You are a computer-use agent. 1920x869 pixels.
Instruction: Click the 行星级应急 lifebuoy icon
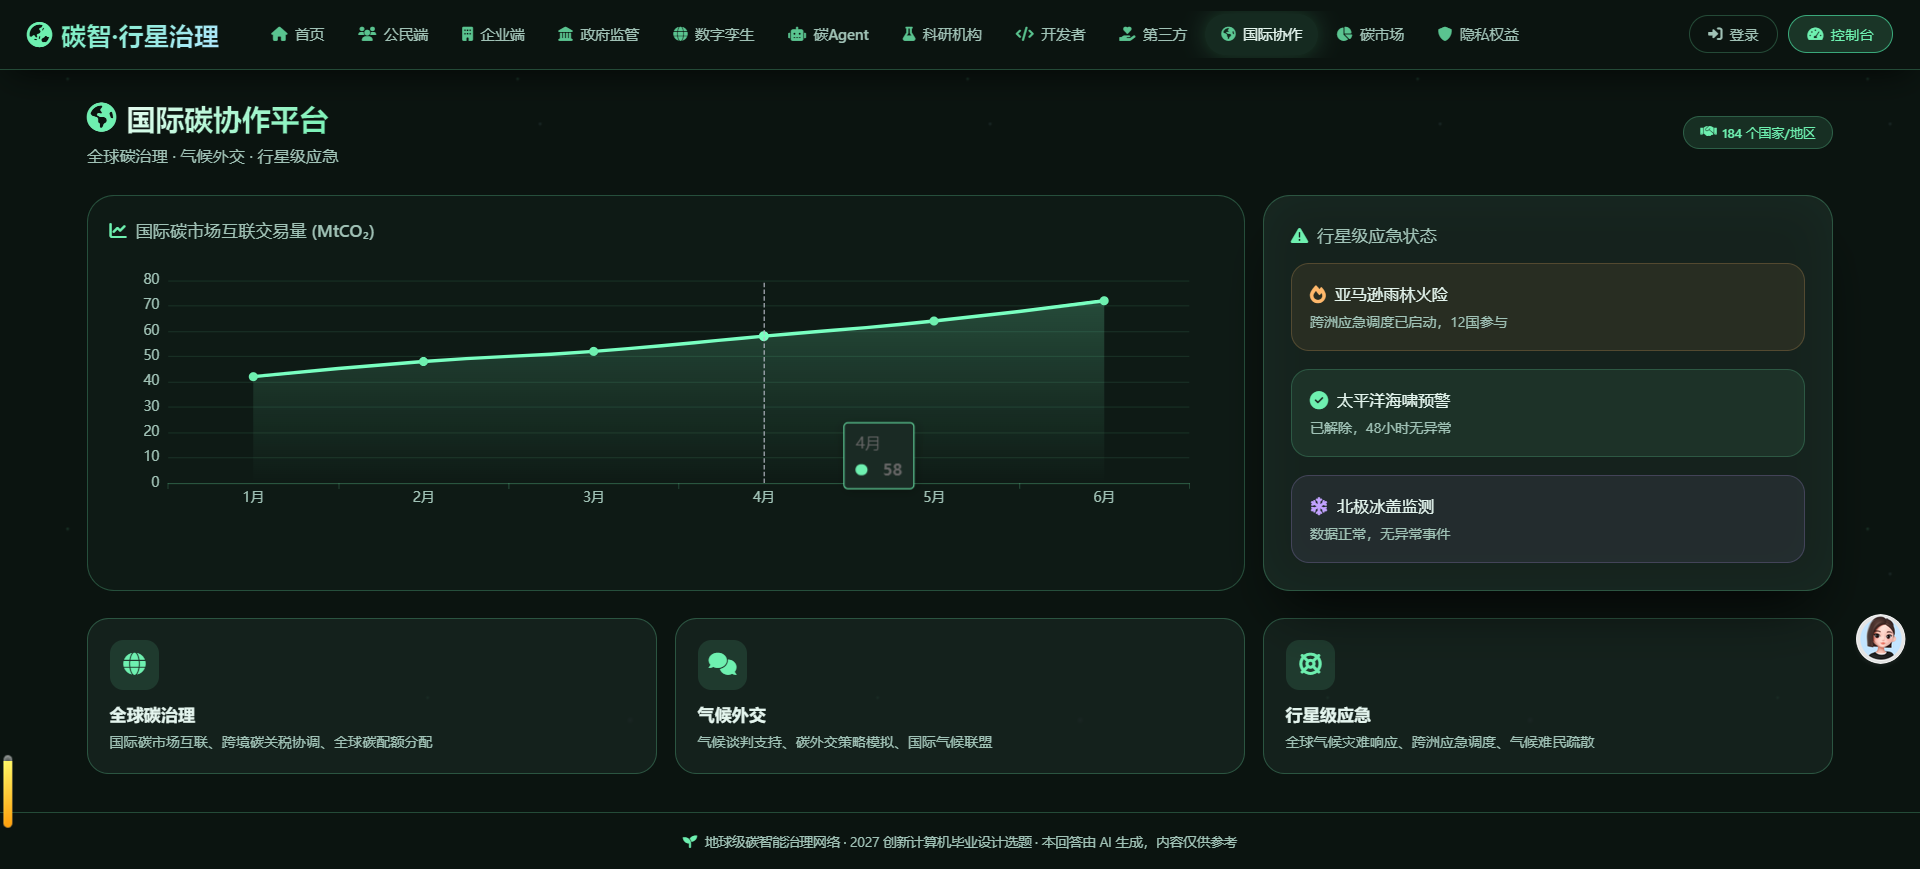pyautogui.click(x=1310, y=664)
